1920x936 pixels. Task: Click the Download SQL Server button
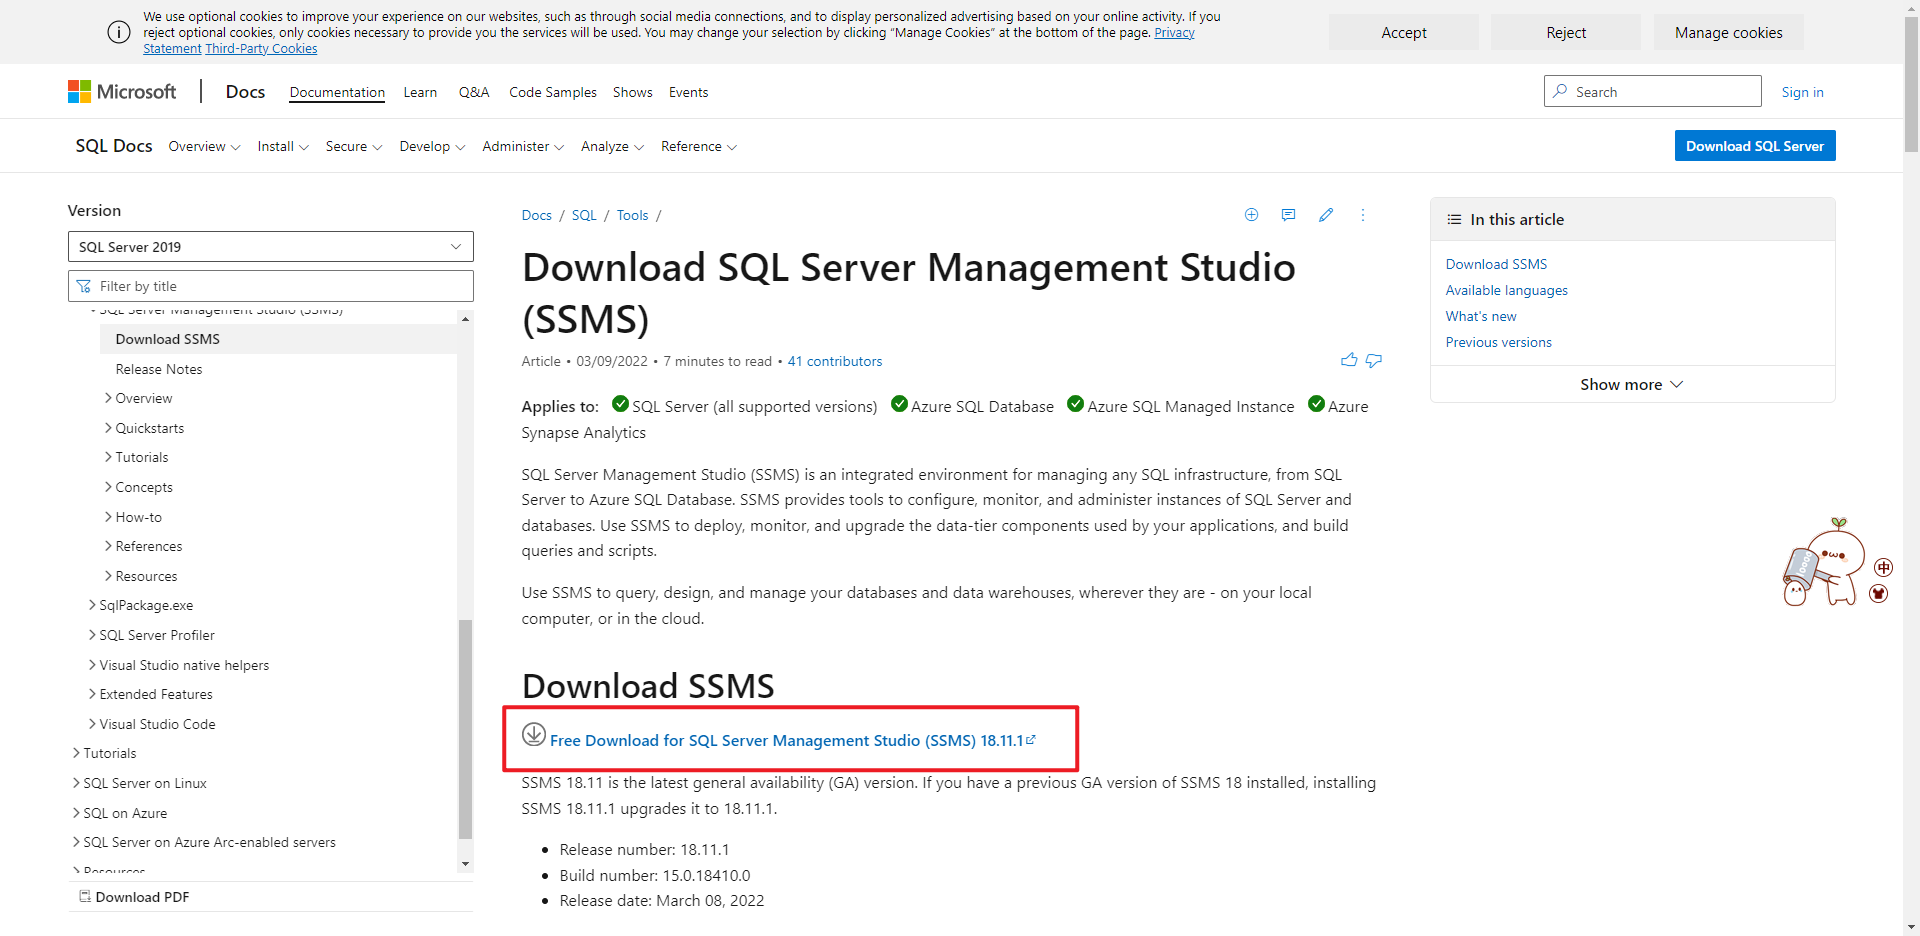(x=1755, y=146)
